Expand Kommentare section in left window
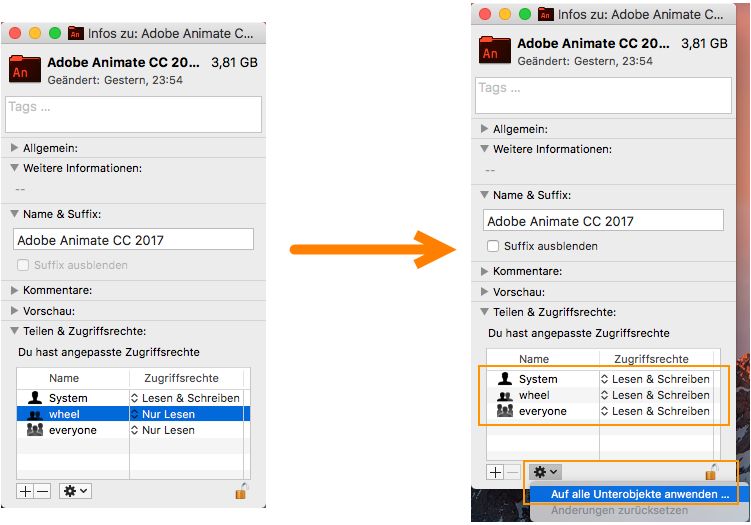Viewport: 751px width, 525px height. [14, 290]
